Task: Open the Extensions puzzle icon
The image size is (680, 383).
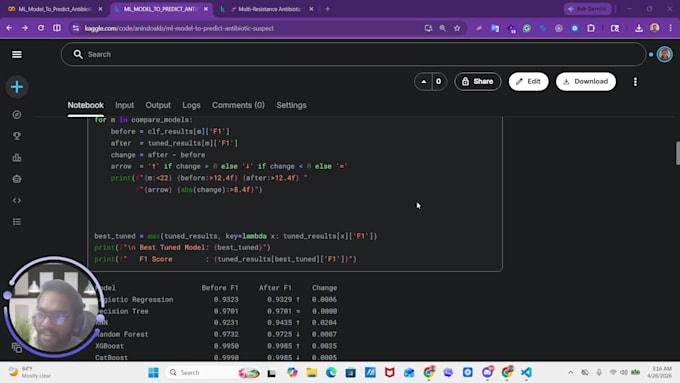Action: pos(591,28)
